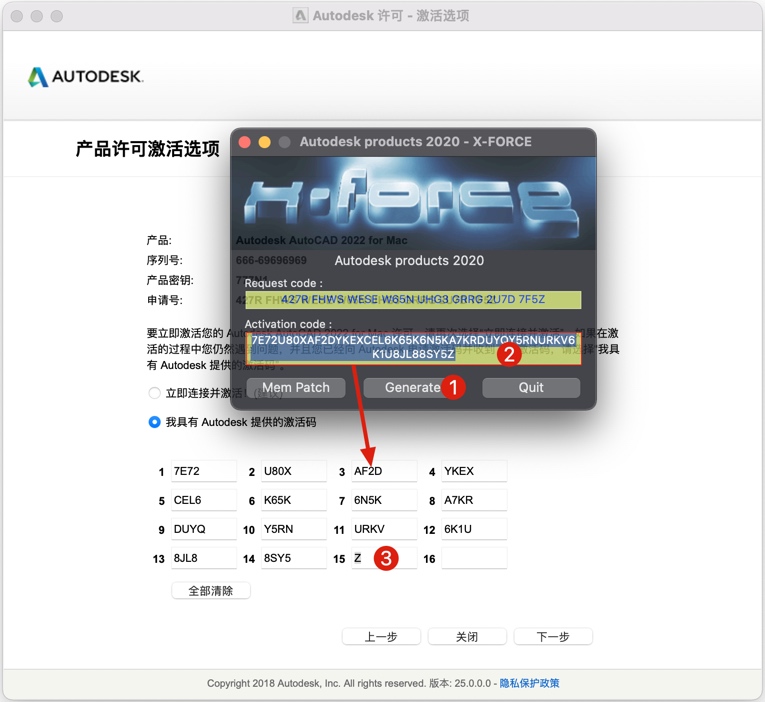Image resolution: width=765 pixels, height=702 pixels.
Task: Click the Autodesk logo icon
Action: (x=38, y=77)
